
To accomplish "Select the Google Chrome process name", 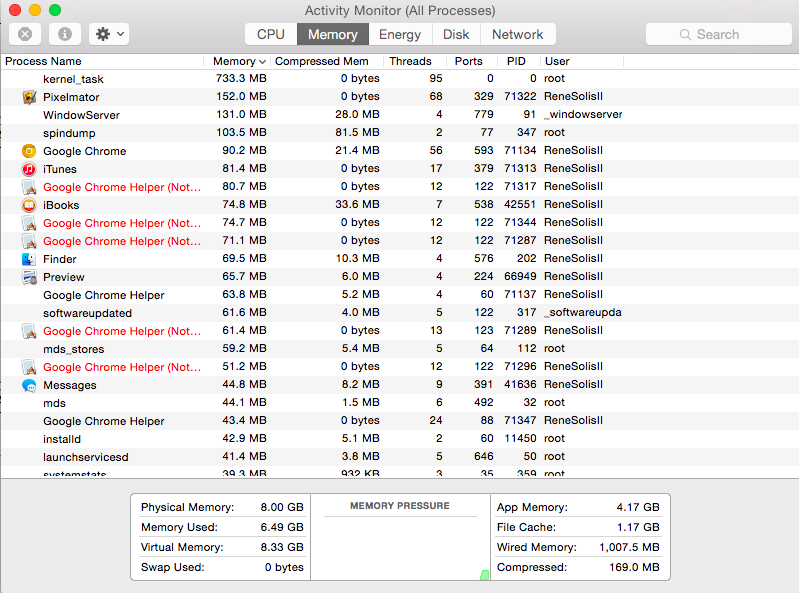I will [85, 151].
